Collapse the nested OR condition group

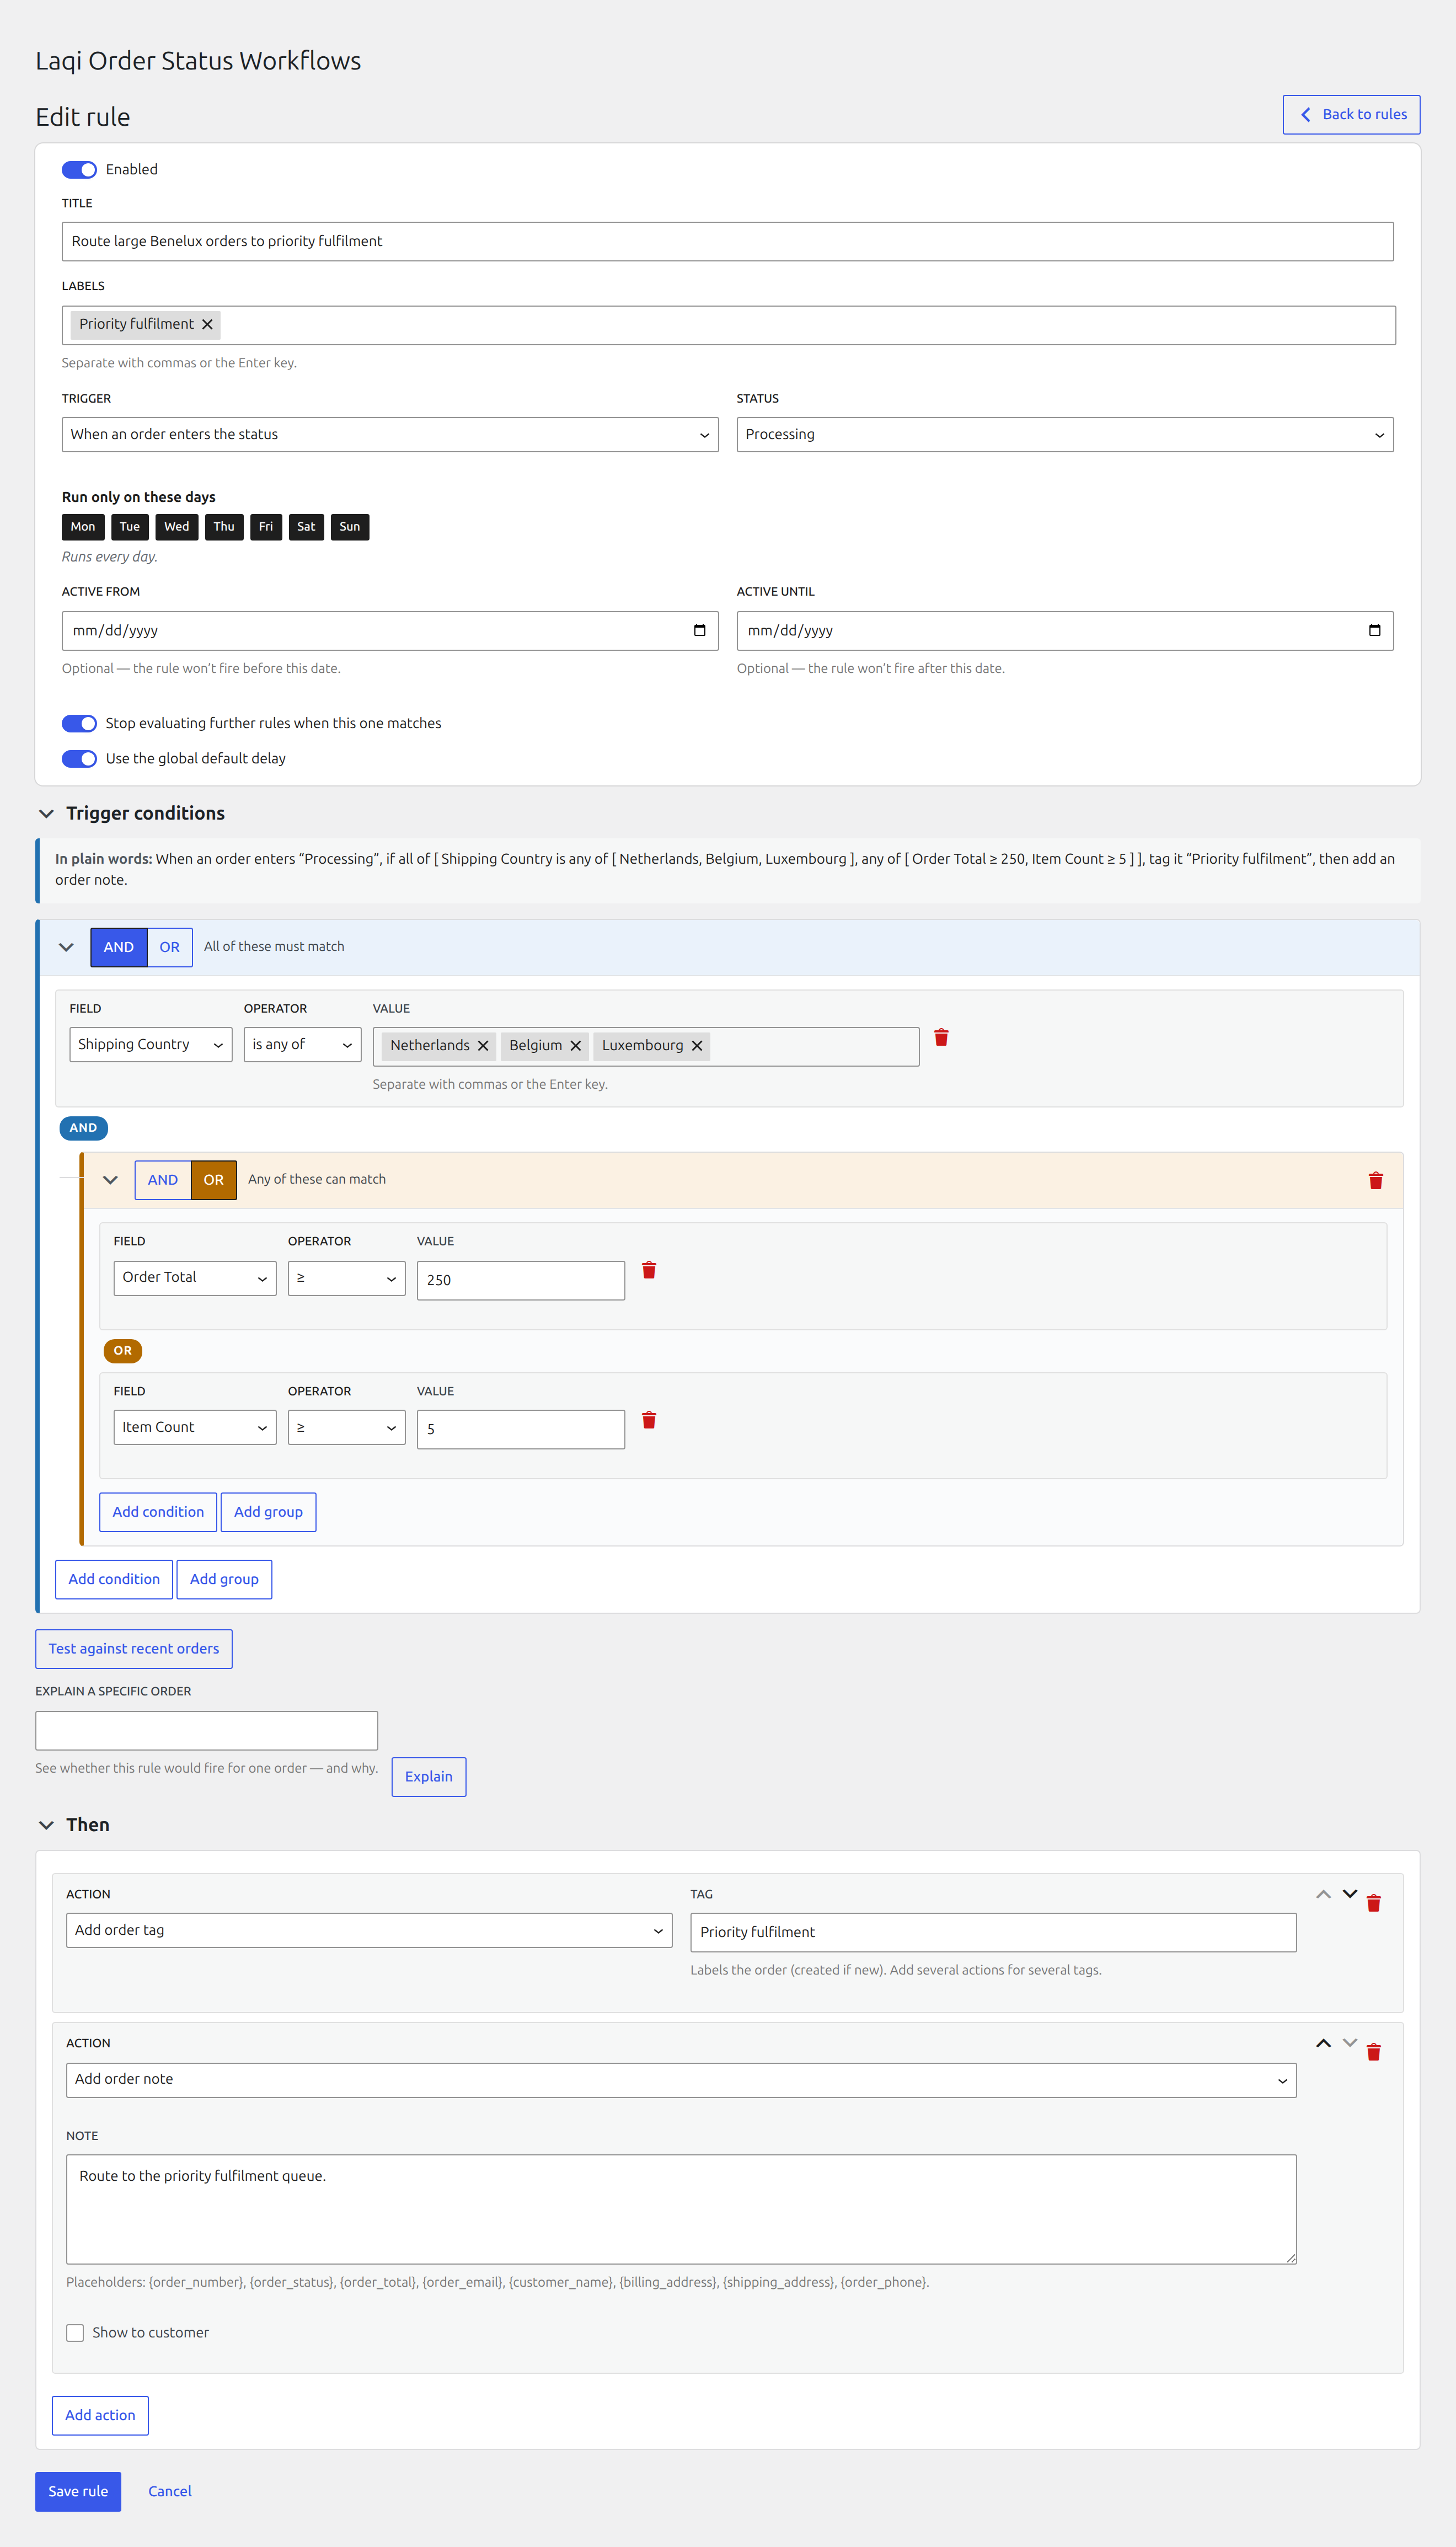pyautogui.click(x=110, y=1180)
